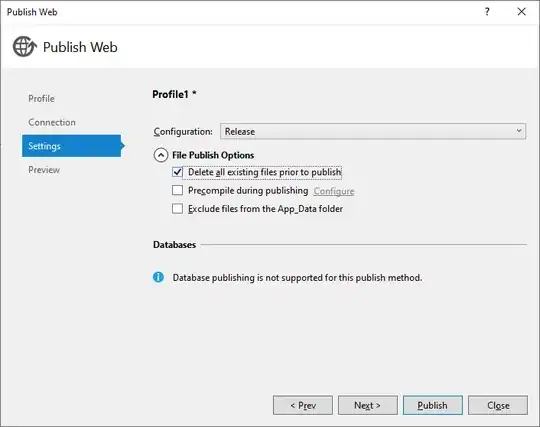Click the Configure precompile link

click(x=334, y=191)
